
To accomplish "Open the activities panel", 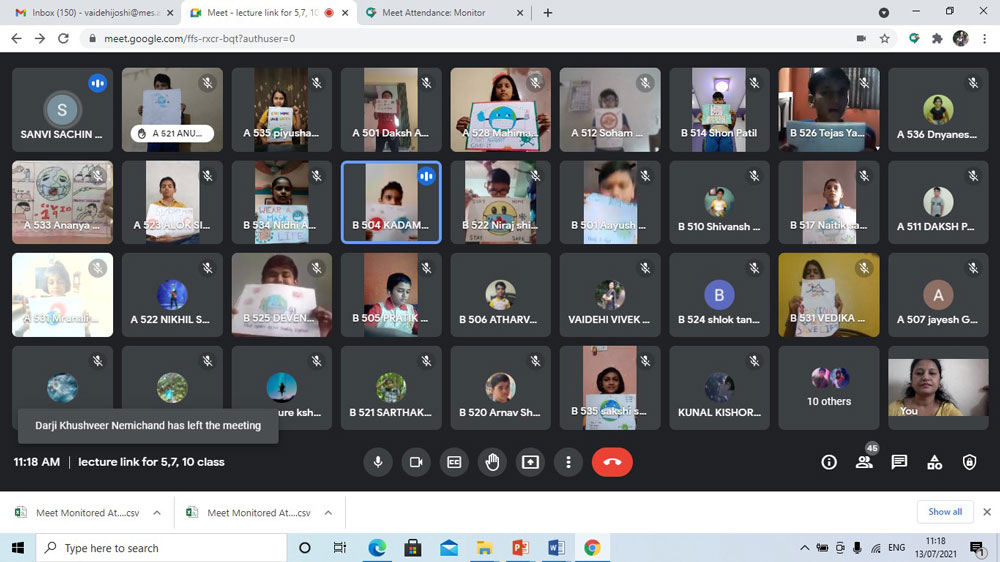I will point(934,462).
